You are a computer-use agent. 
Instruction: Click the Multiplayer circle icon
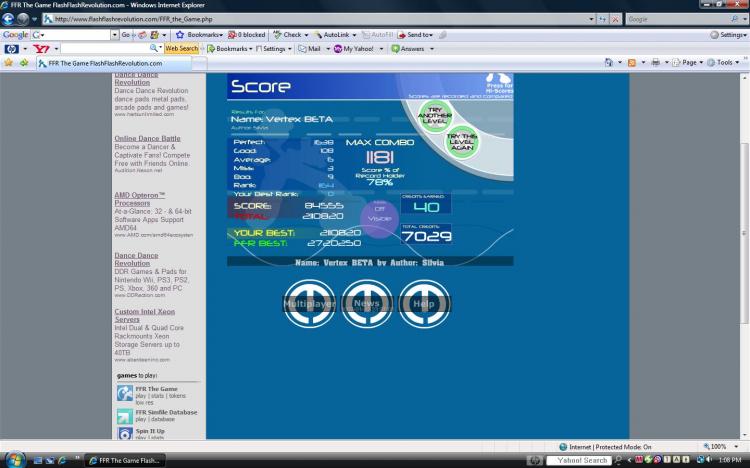click(309, 303)
